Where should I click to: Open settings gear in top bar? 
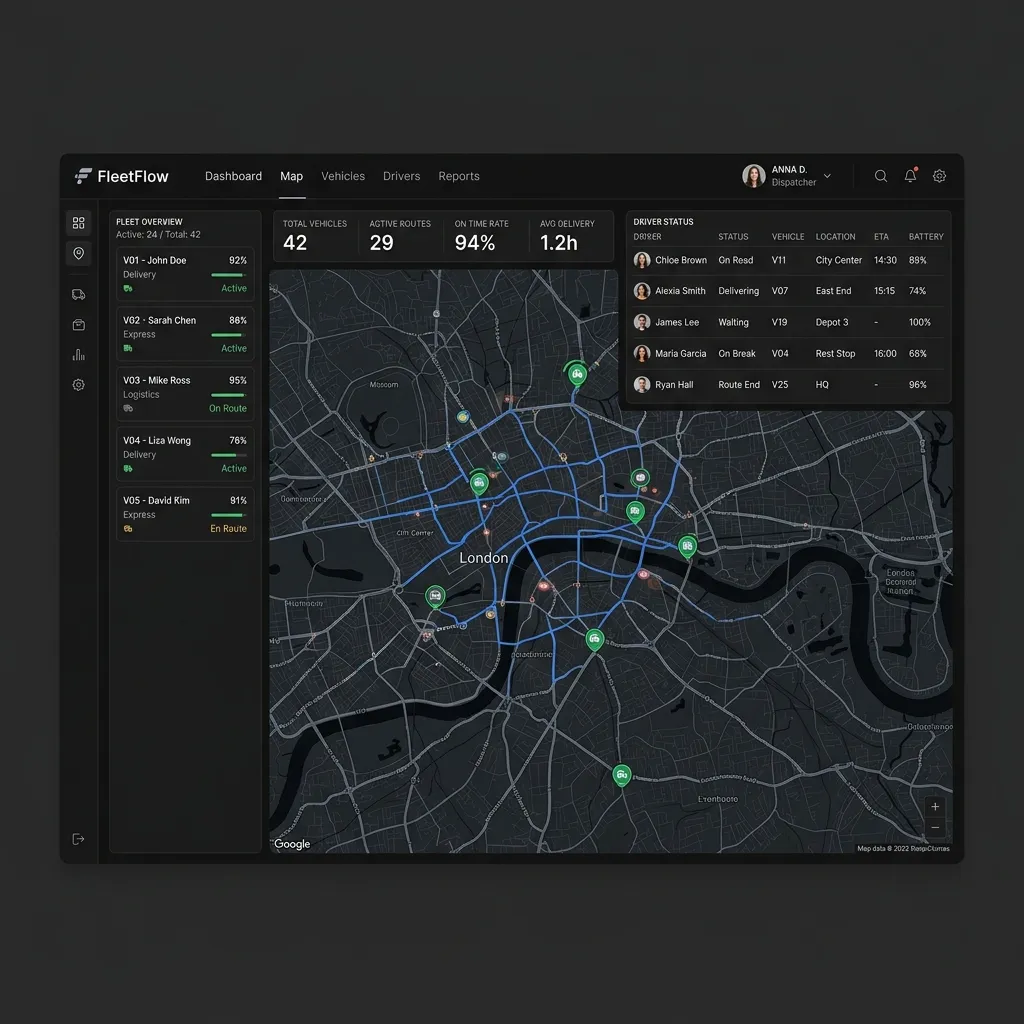pos(939,176)
